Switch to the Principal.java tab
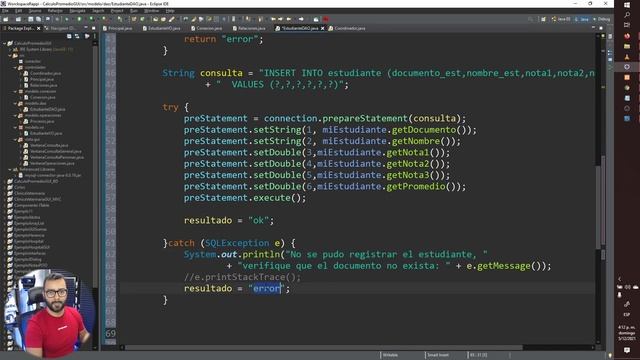 118,28
